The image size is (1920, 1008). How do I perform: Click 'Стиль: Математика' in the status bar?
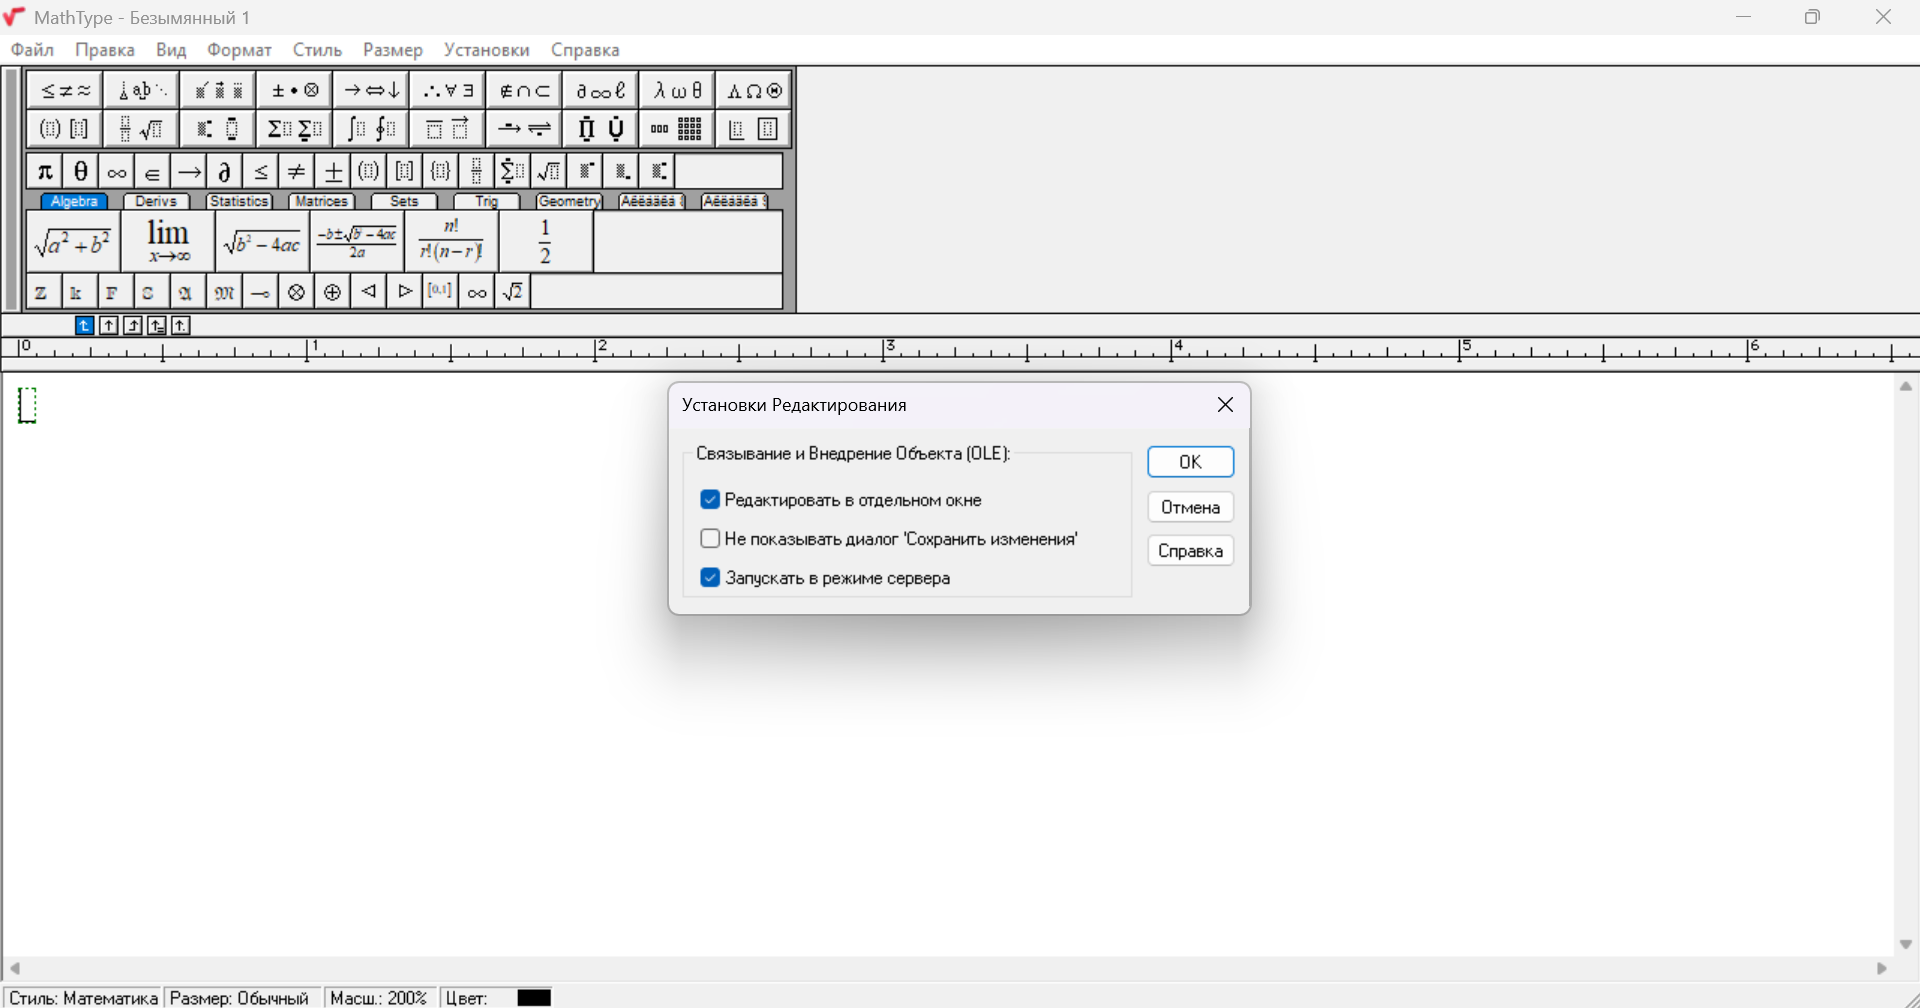point(83,998)
